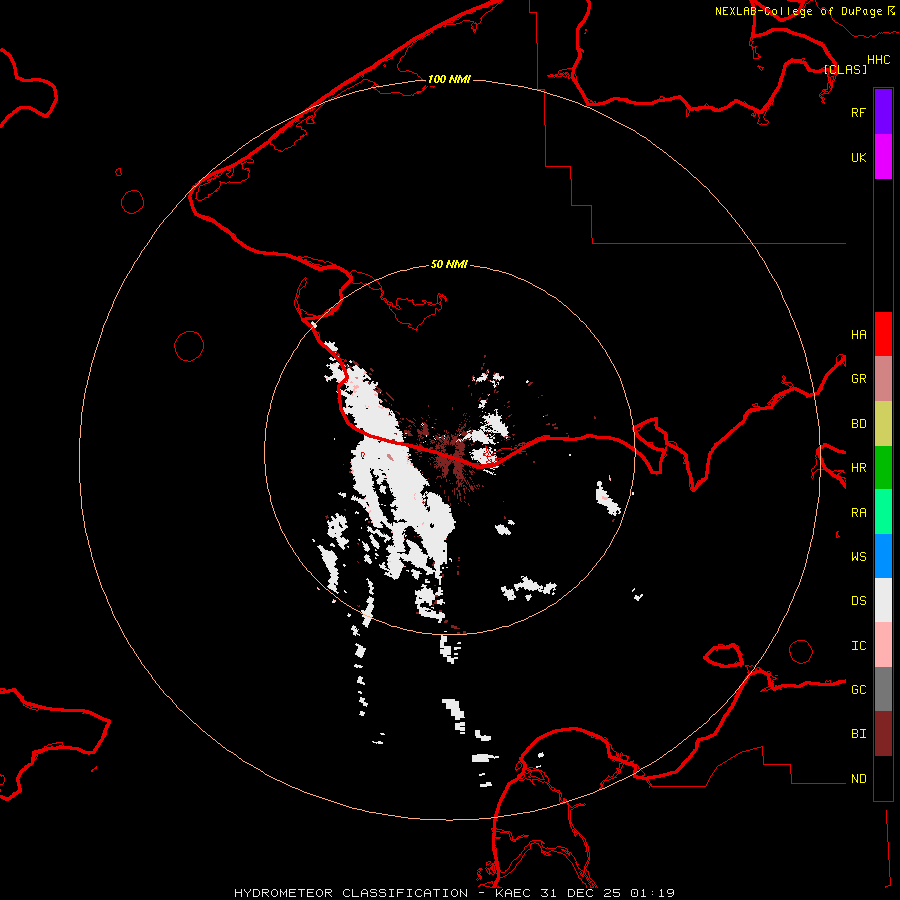The width and height of the screenshot is (900, 900).
Task: Click the GC legend label
Action: (859, 689)
